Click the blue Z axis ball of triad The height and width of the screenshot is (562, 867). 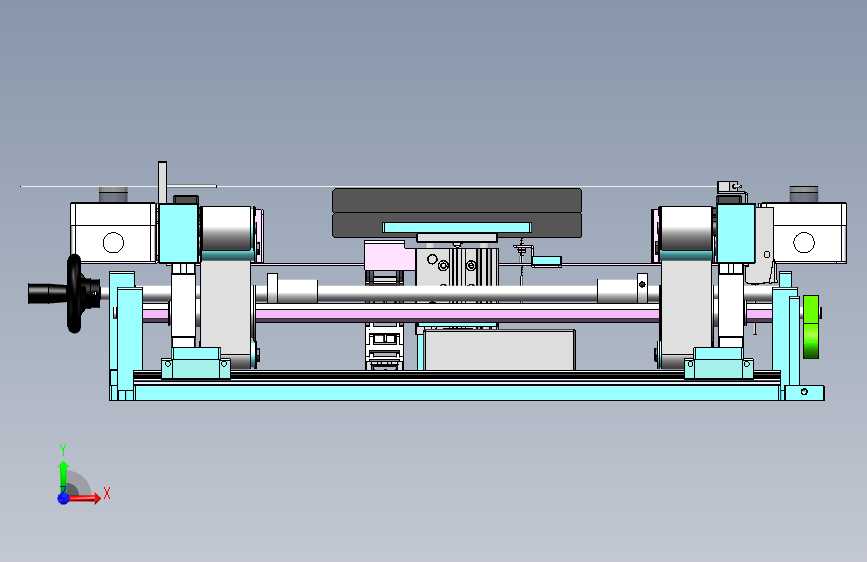tap(63, 498)
